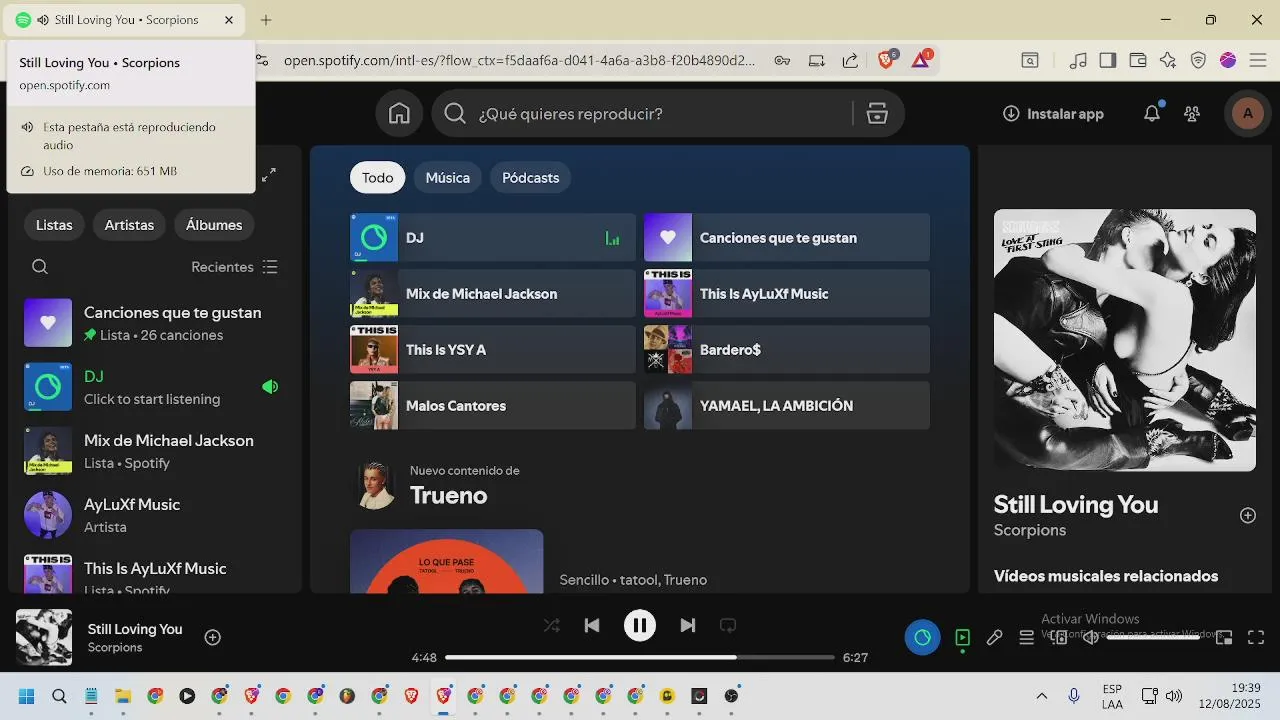
Task: Open the browser media control music icon
Action: [x=1078, y=60]
